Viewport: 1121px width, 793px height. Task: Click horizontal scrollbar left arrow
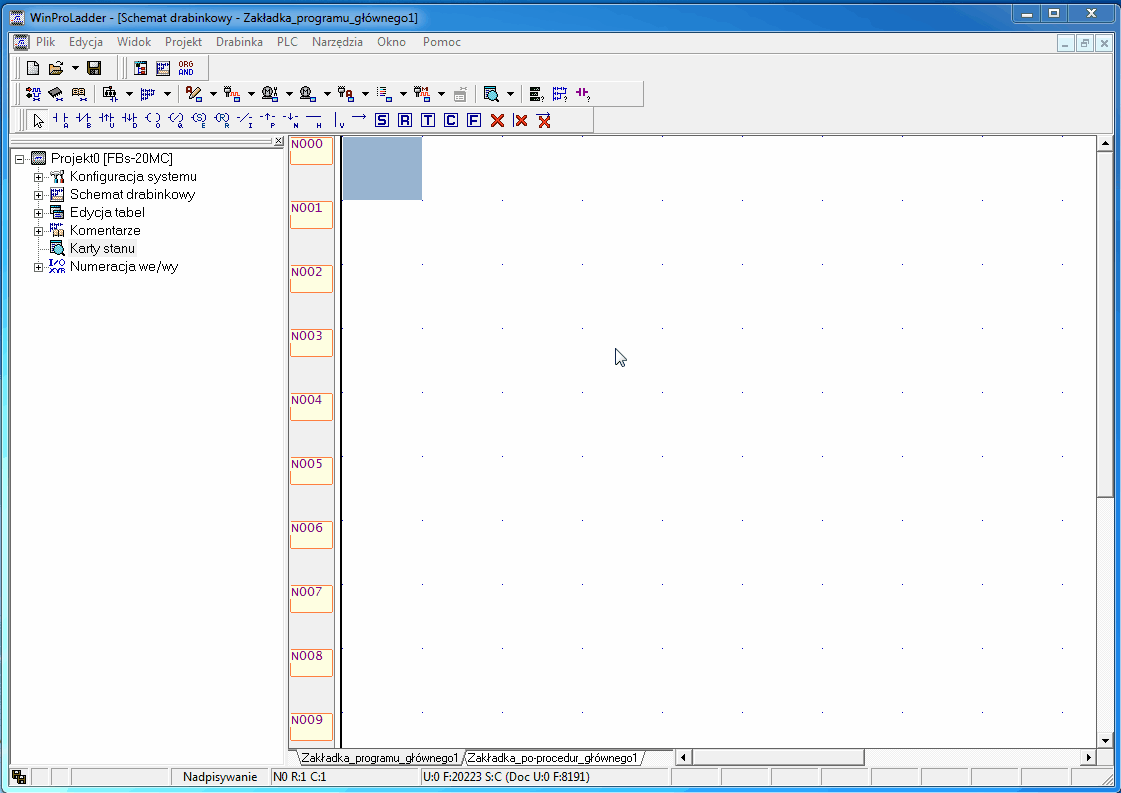[x=683, y=757]
